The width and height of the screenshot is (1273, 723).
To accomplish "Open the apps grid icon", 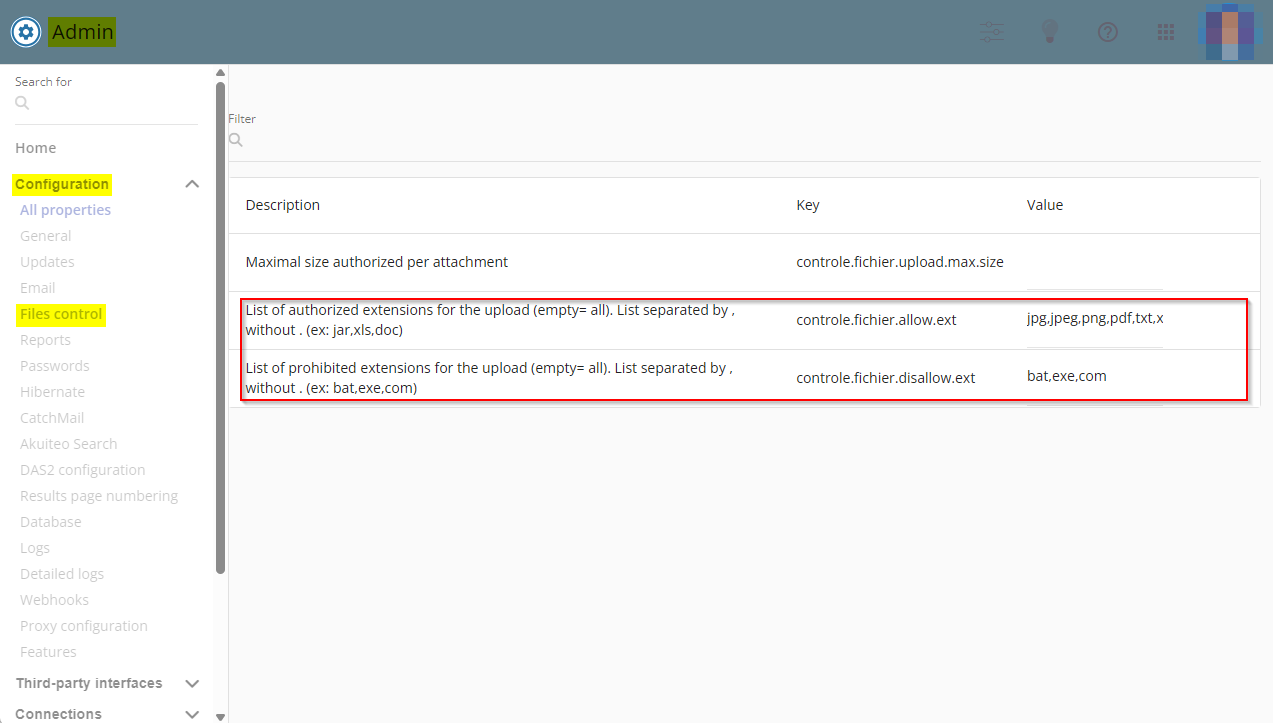I will [x=1165, y=32].
